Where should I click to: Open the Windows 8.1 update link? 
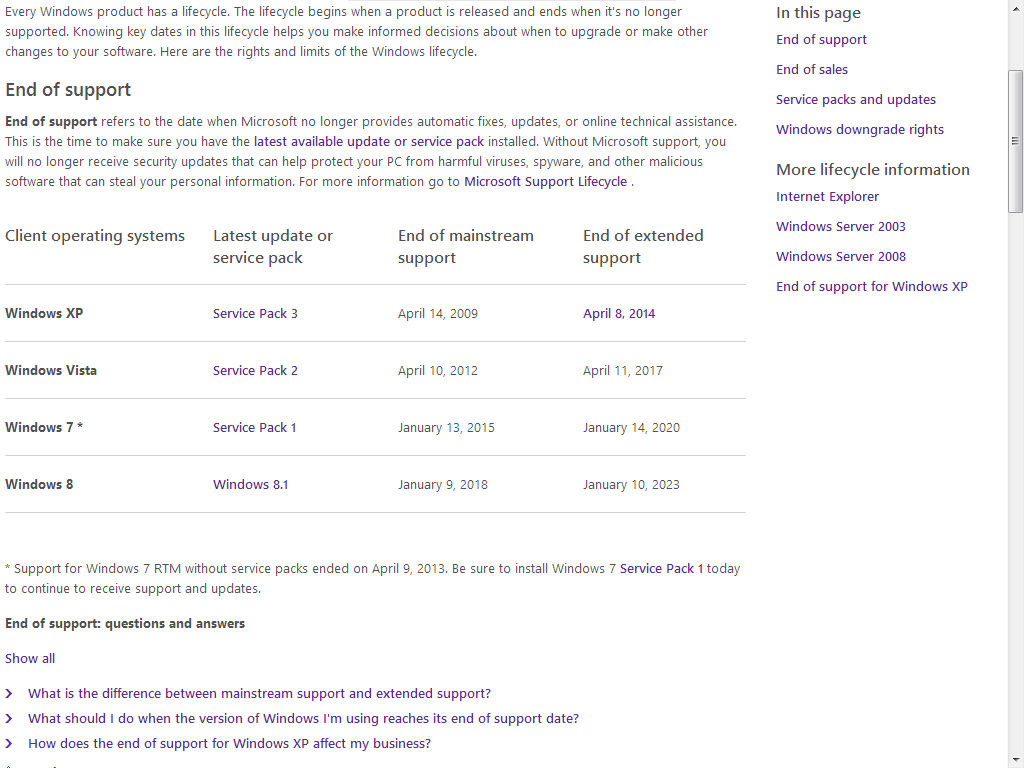(250, 485)
